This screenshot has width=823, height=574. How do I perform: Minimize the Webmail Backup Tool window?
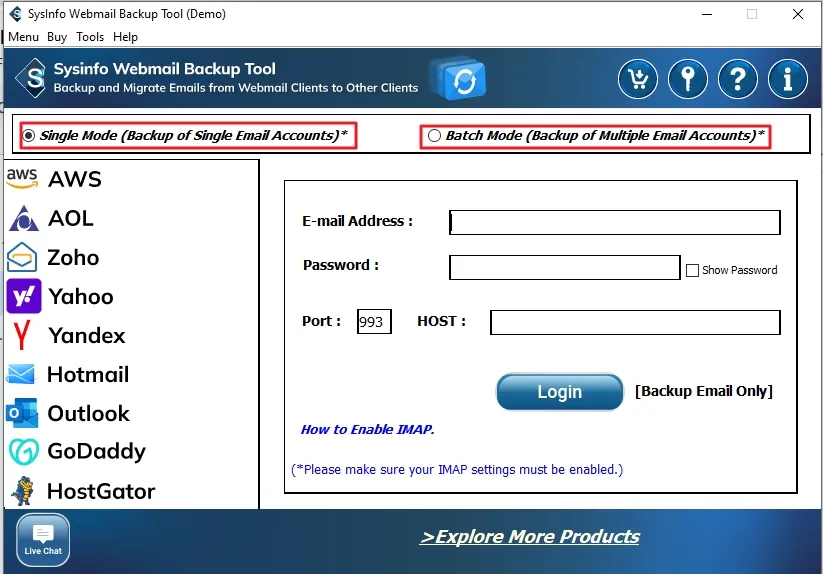707,14
